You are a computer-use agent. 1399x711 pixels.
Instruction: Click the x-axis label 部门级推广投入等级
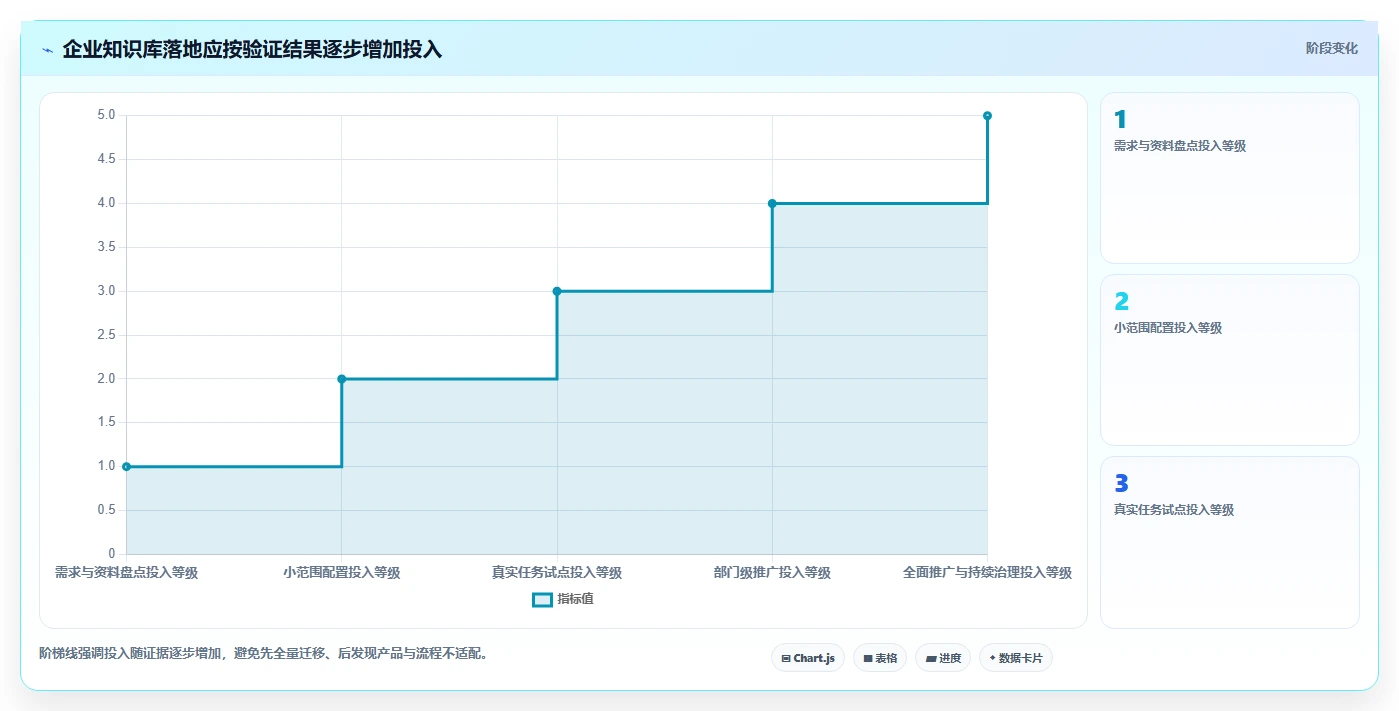pos(772,573)
